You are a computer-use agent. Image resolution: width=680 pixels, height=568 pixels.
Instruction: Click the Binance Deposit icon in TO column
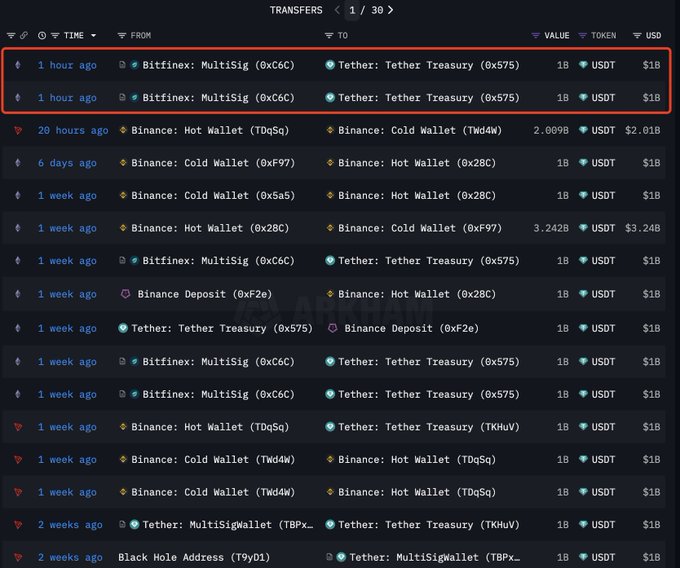333,328
